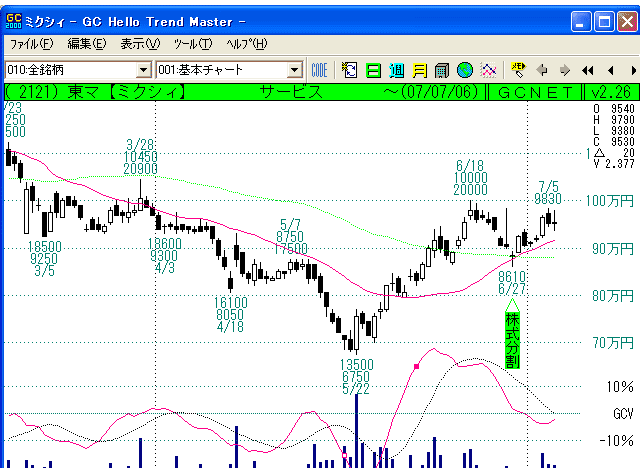This screenshot has width=640, height=473.
Task: Click the V 2.377 volume value
Action: 614,164
